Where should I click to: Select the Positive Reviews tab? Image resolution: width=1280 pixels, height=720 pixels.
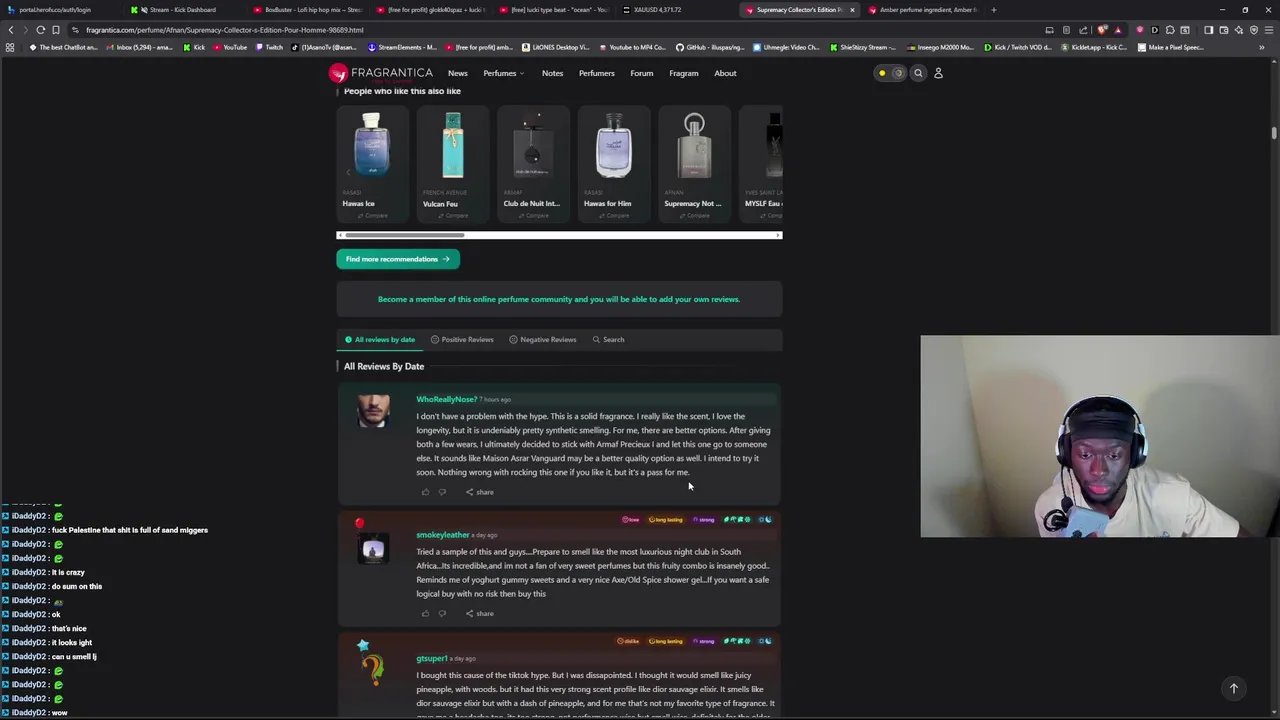pos(462,339)
